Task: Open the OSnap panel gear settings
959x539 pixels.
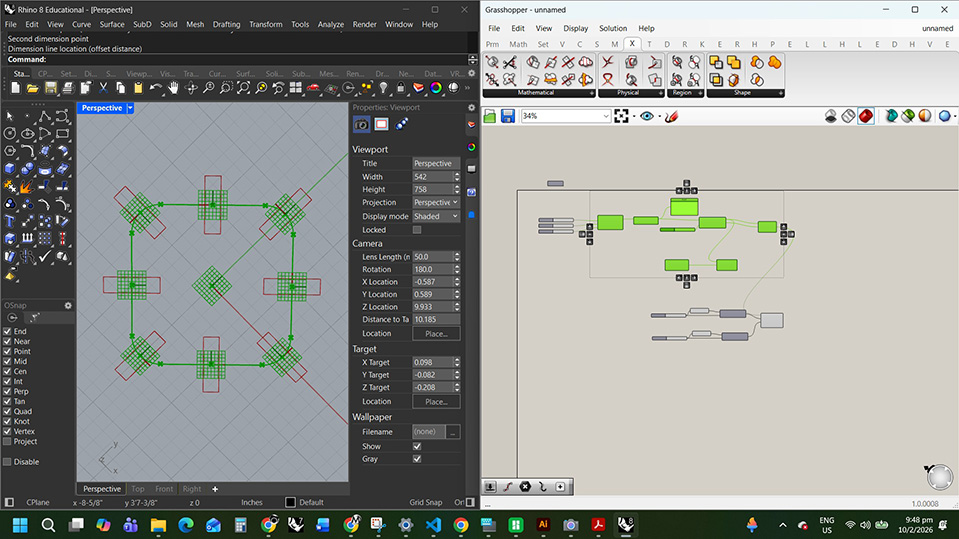Action: (68, 305)
